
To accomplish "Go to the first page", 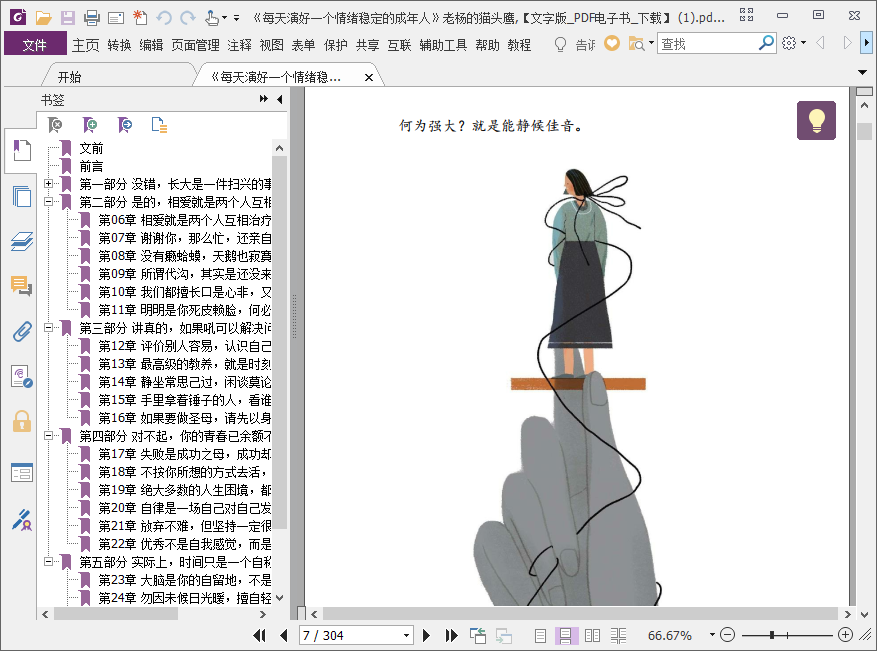I will click(259, 635).
